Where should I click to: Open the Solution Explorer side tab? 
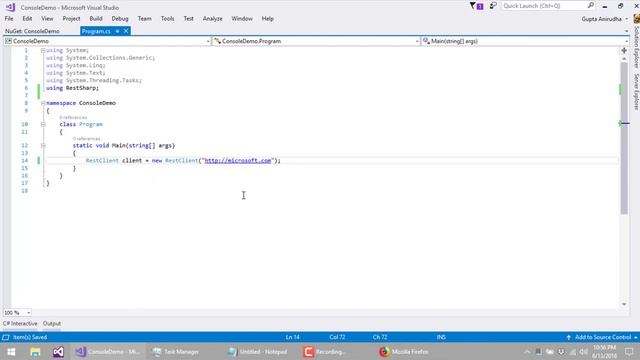click(x=636, y=47)
